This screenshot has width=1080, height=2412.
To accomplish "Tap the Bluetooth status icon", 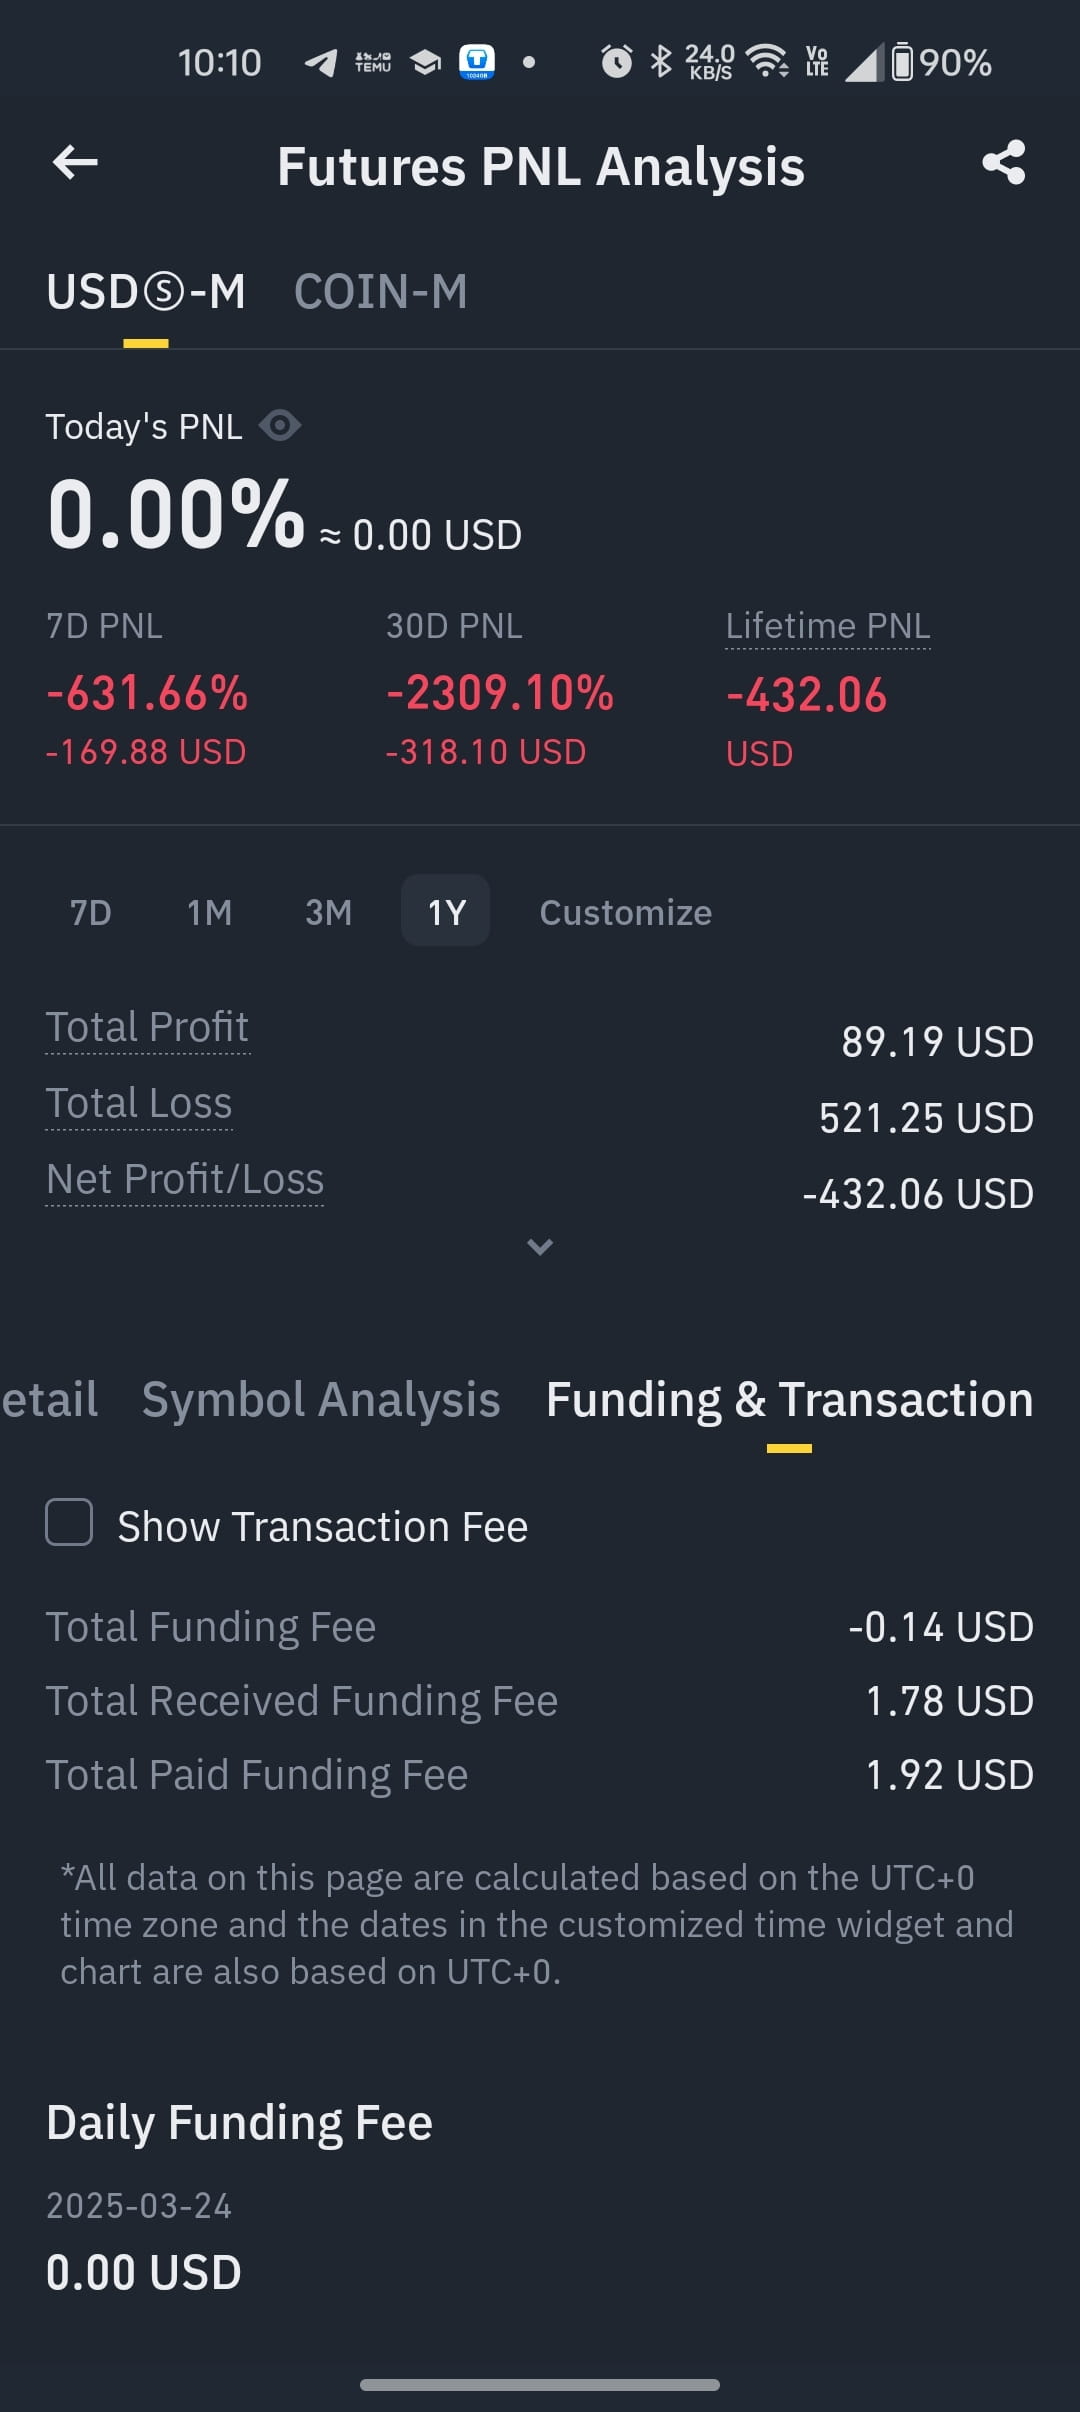I will (x=661, y=62).
